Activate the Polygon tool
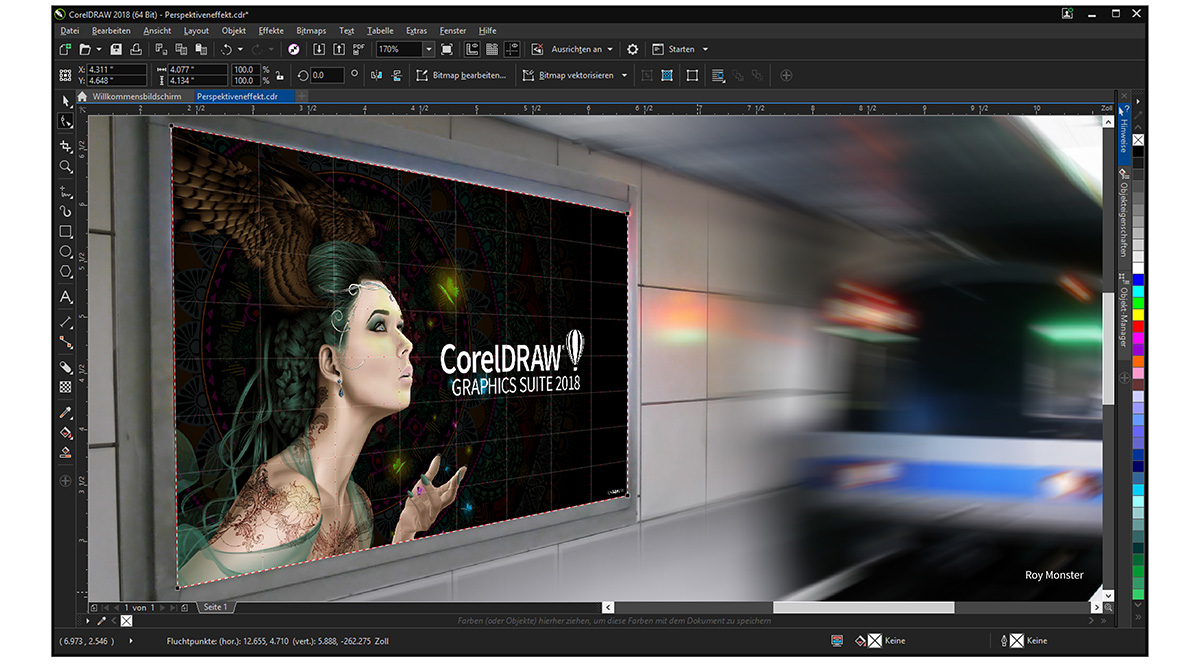The image size is (1200, 667). 66,271
